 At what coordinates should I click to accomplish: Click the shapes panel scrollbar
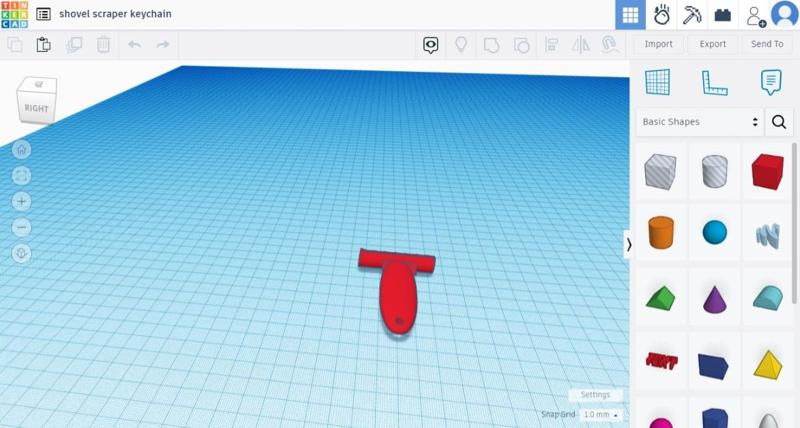[x=795, y=222]
